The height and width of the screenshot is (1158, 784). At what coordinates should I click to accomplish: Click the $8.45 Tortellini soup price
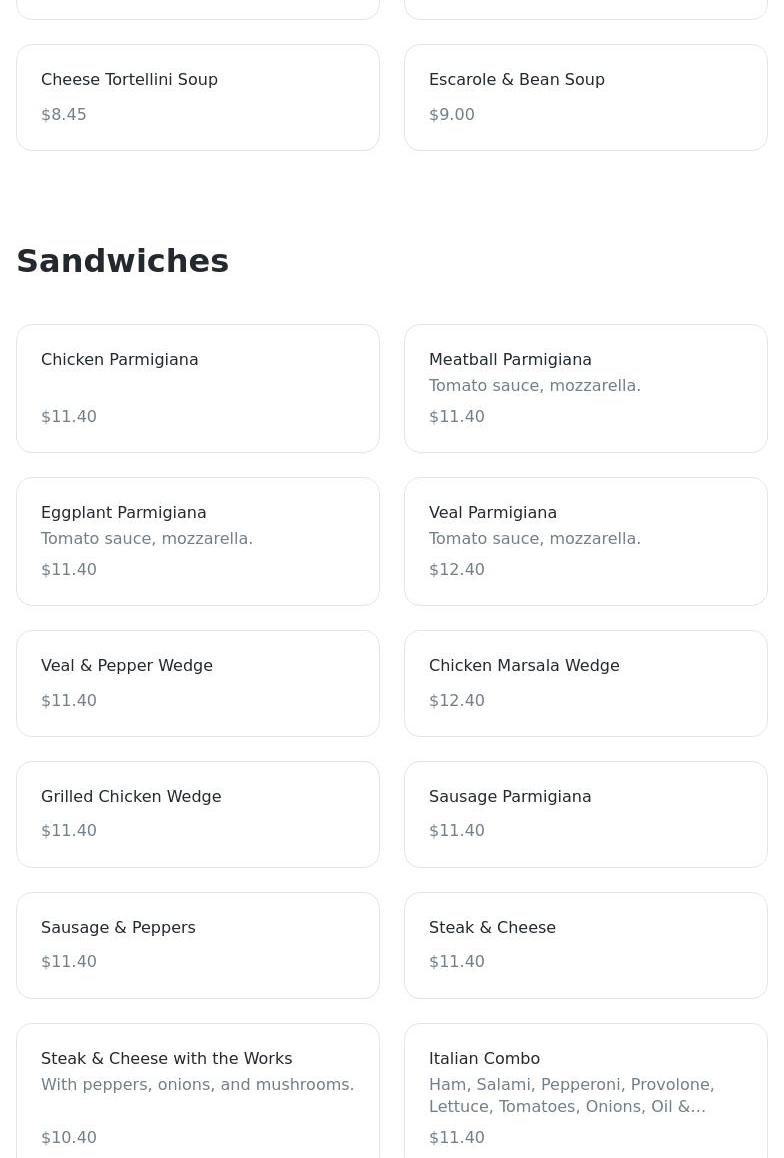pyautogui.click(x=64, y=115)
